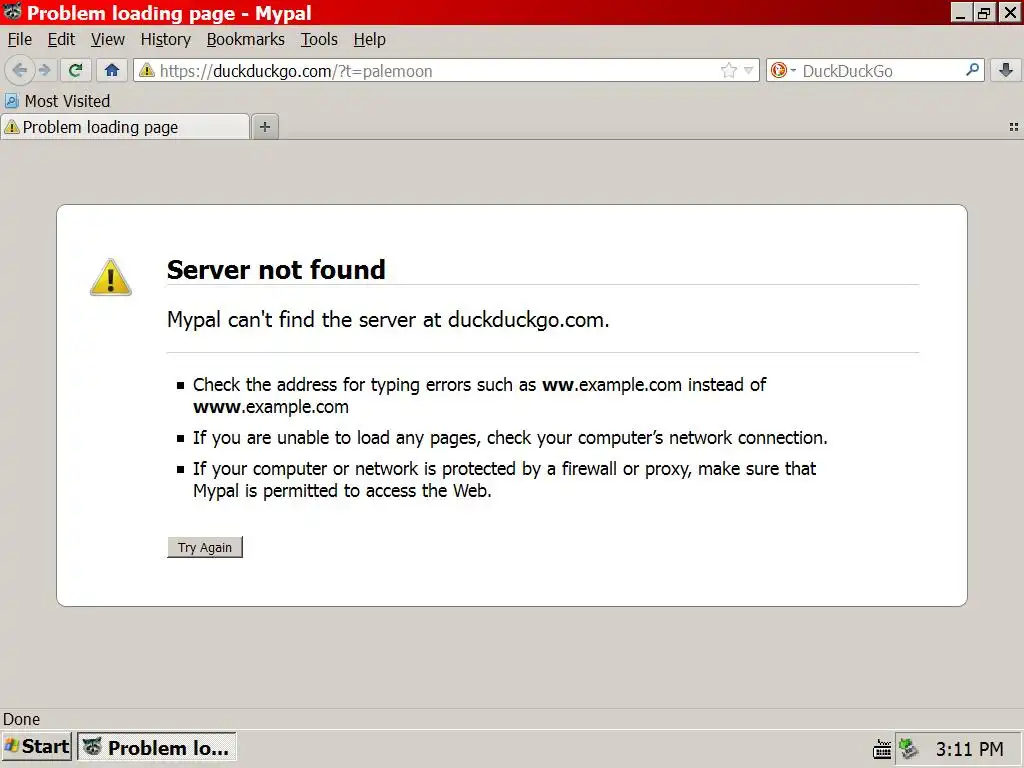Bookmark this page with the star icon
This screenshot has height=768, width=1024.
pyautogui.click(x=729, y=70)
